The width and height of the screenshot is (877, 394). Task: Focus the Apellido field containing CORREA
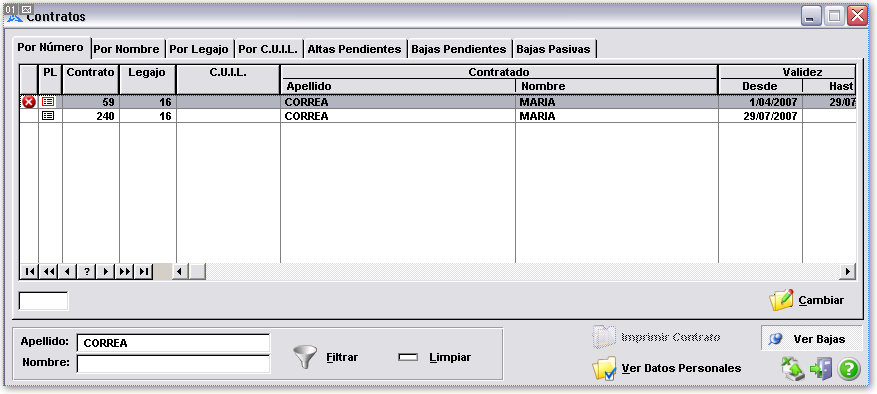click(x=173, y=343)
